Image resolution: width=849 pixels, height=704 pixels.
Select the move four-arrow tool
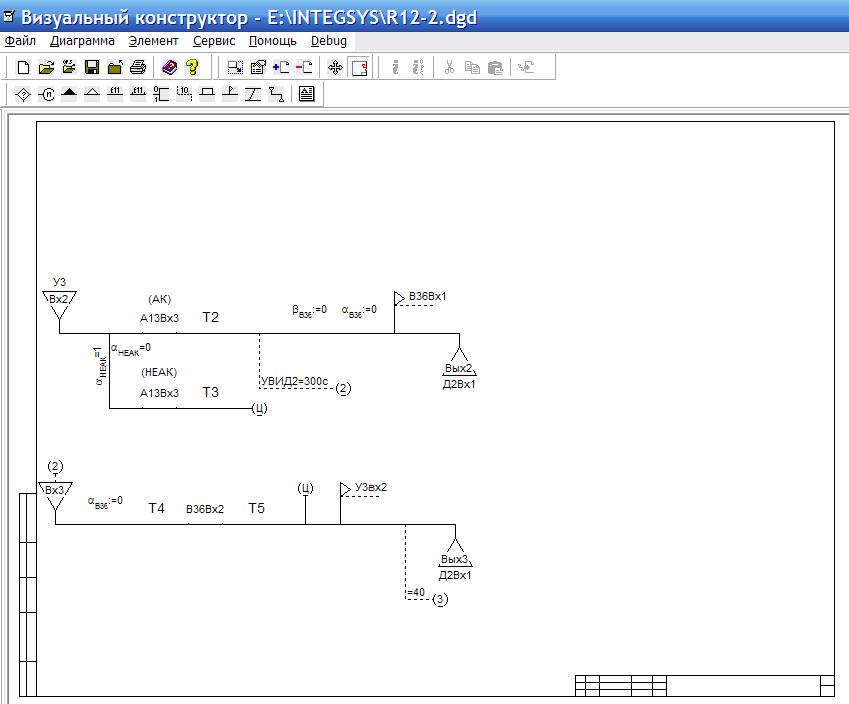click(335, 68)
